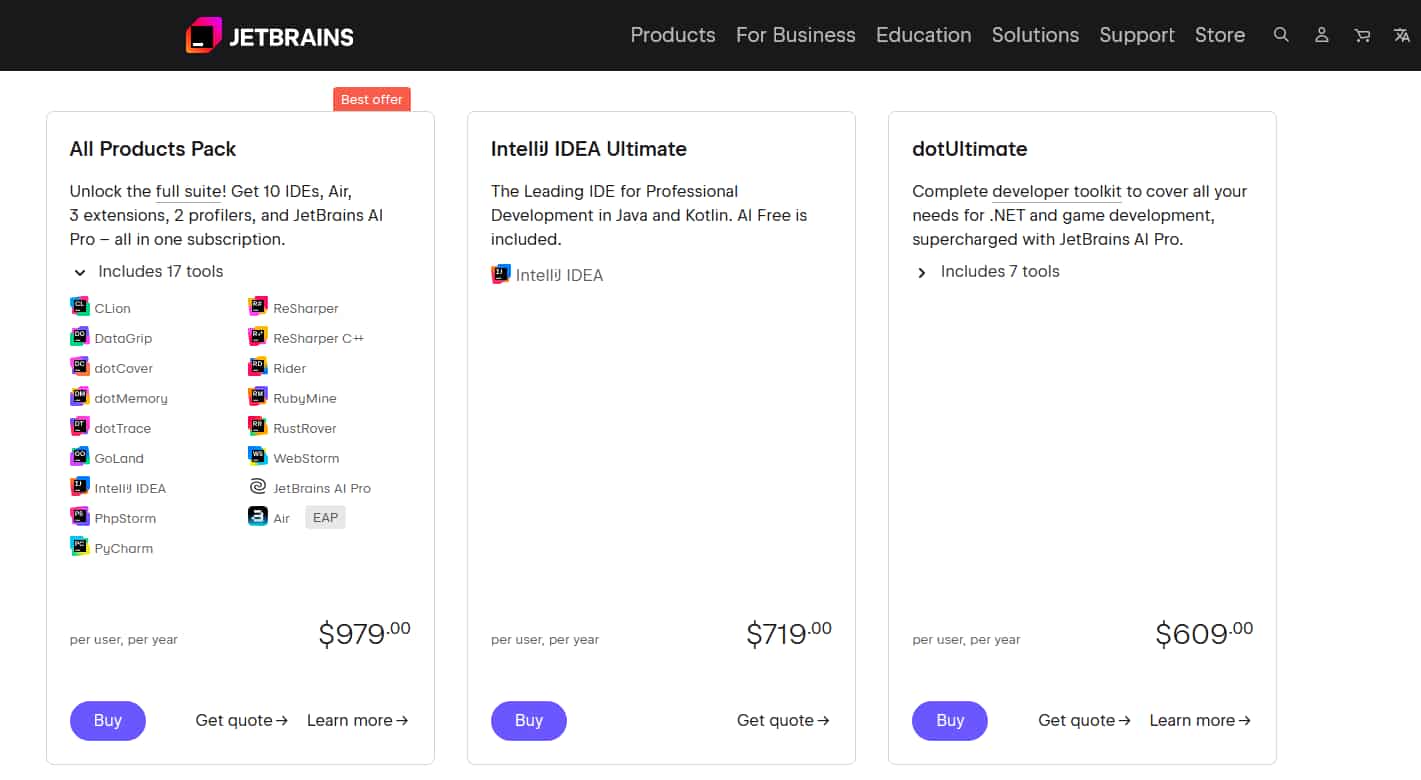The width and height of the screenshot is (1421, 780).
Task: Click the JetBrains AI Pro spiral icon
Action: (258, 487)
